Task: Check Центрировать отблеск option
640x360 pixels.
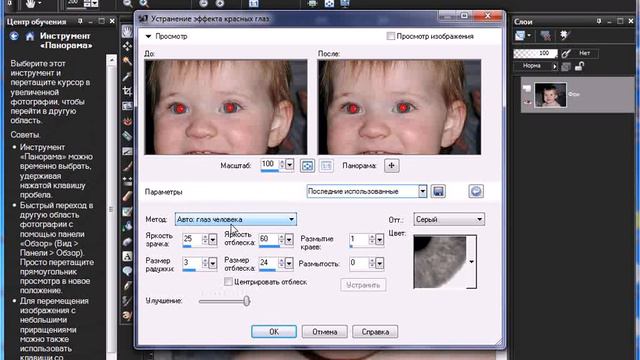Action: [x=228, y=282]
